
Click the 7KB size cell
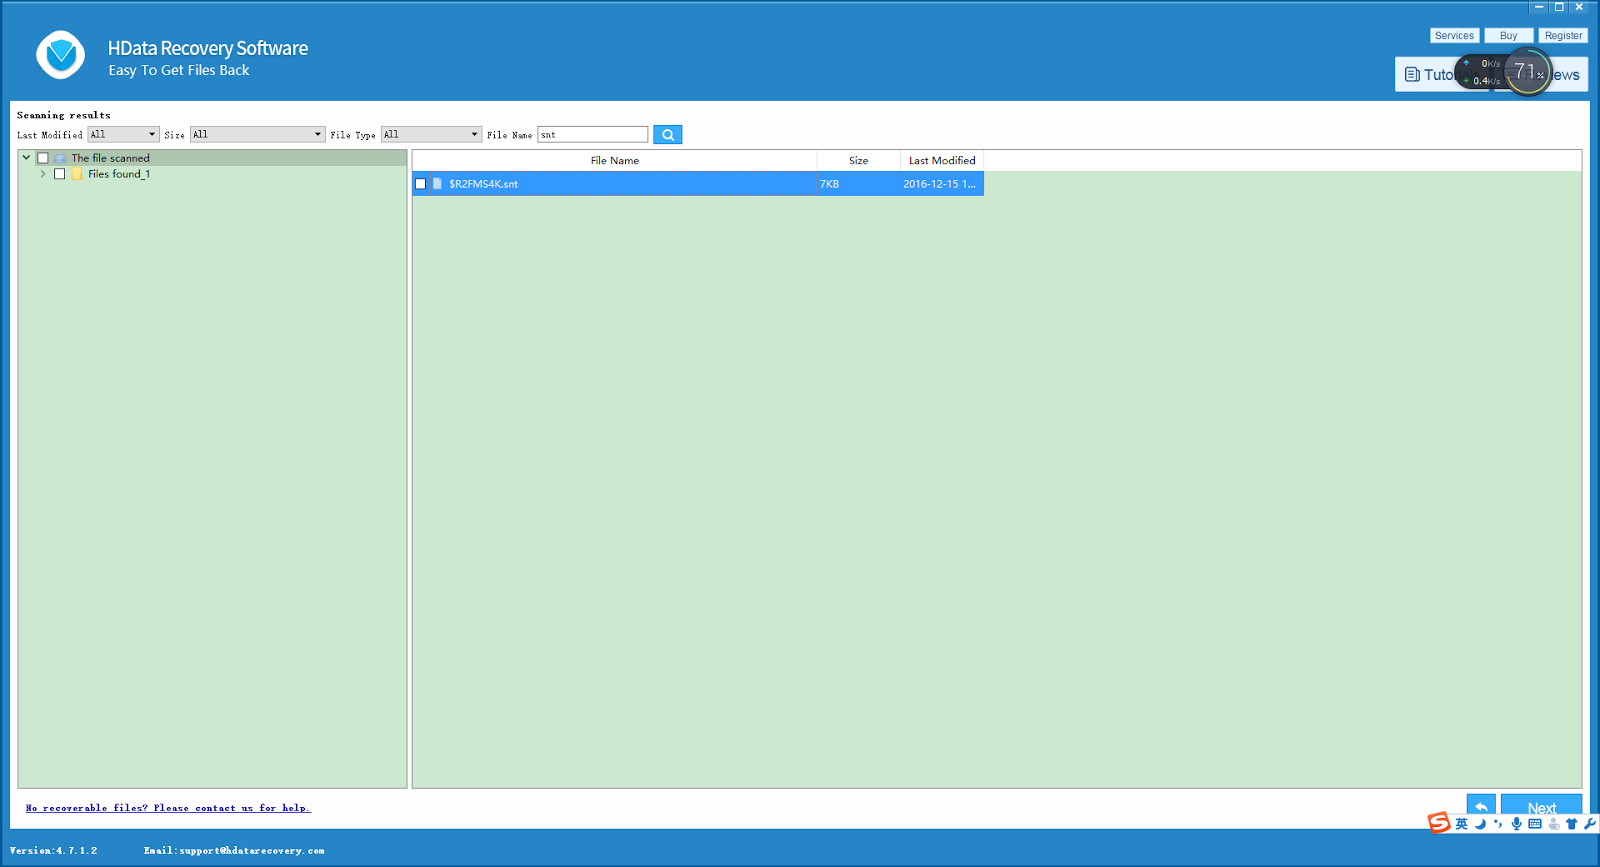click(858, 184)
